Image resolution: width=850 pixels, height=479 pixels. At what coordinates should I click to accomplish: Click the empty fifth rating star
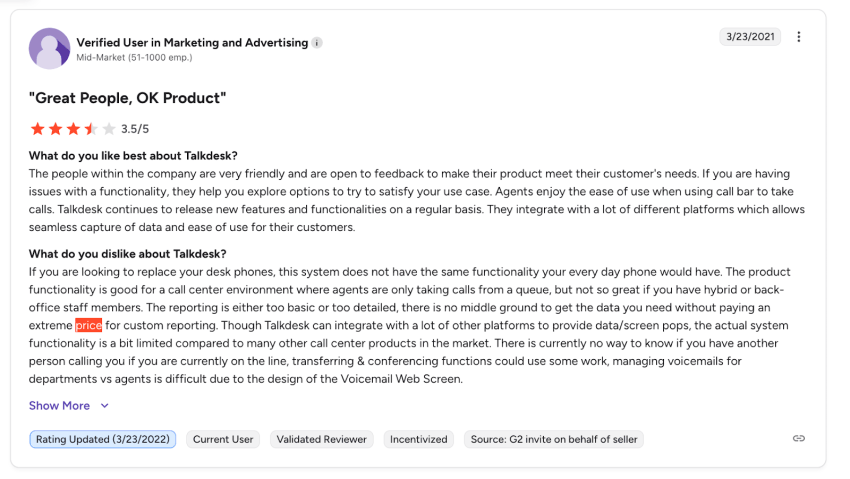pyautogui.click(x=109, y=129)
